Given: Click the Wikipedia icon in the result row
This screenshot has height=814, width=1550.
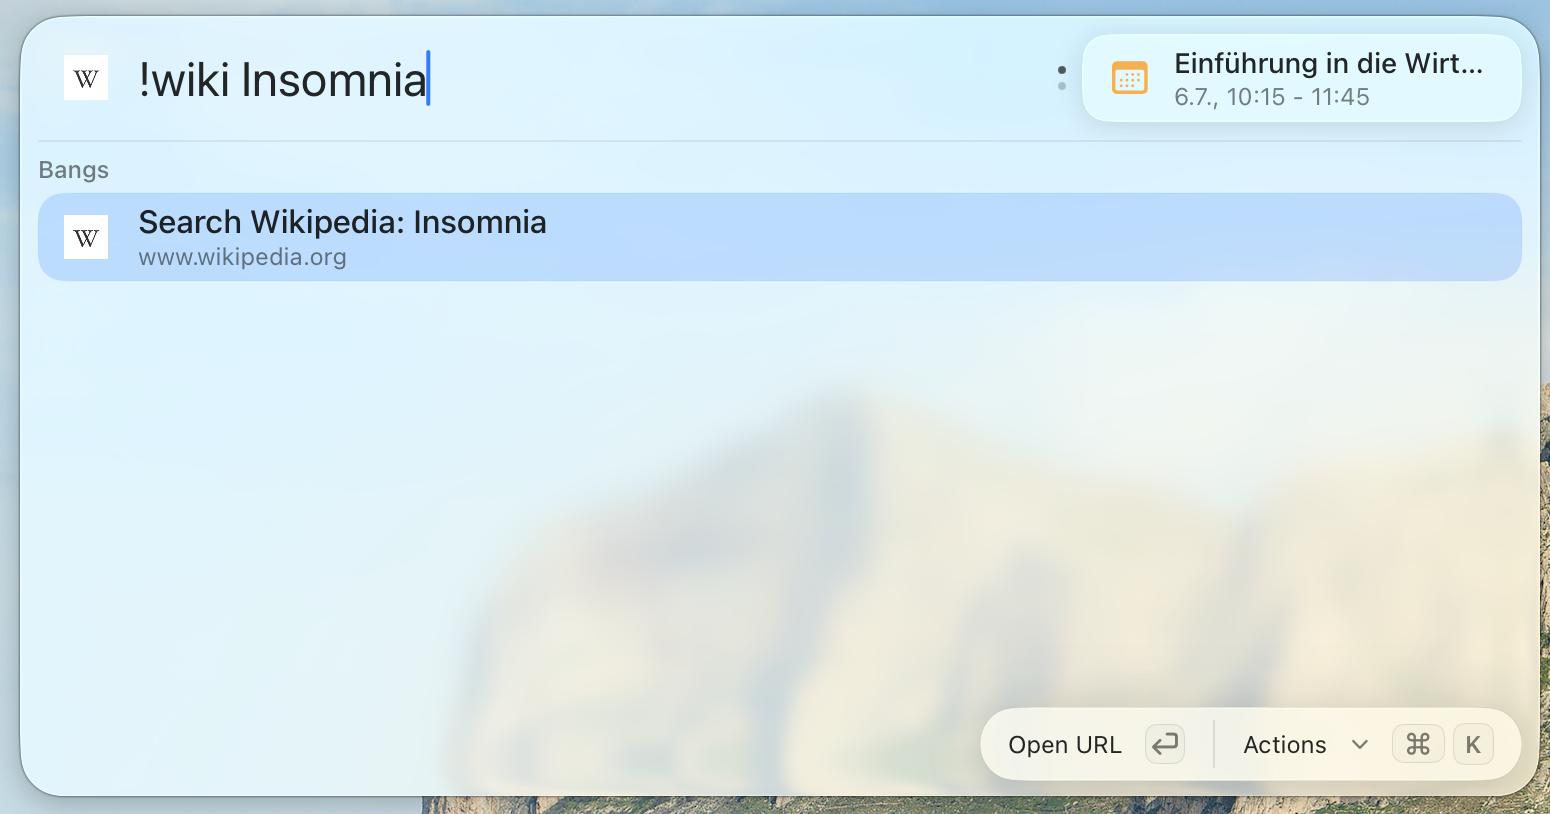Looking at the screenshot, I should tap(86, 237).
